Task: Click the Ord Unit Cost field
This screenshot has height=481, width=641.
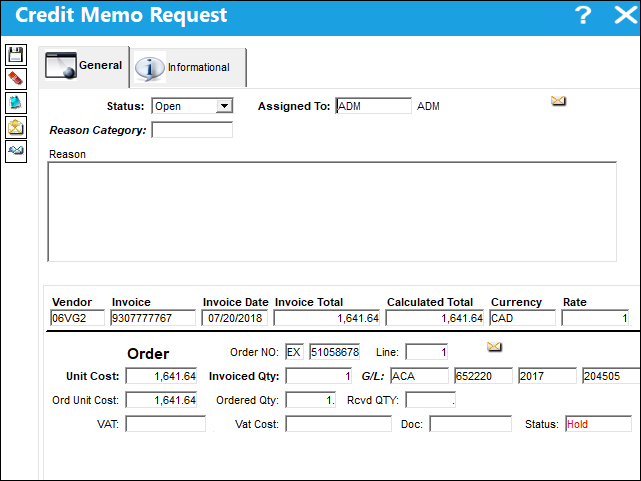Action: [x=161, y=400]
